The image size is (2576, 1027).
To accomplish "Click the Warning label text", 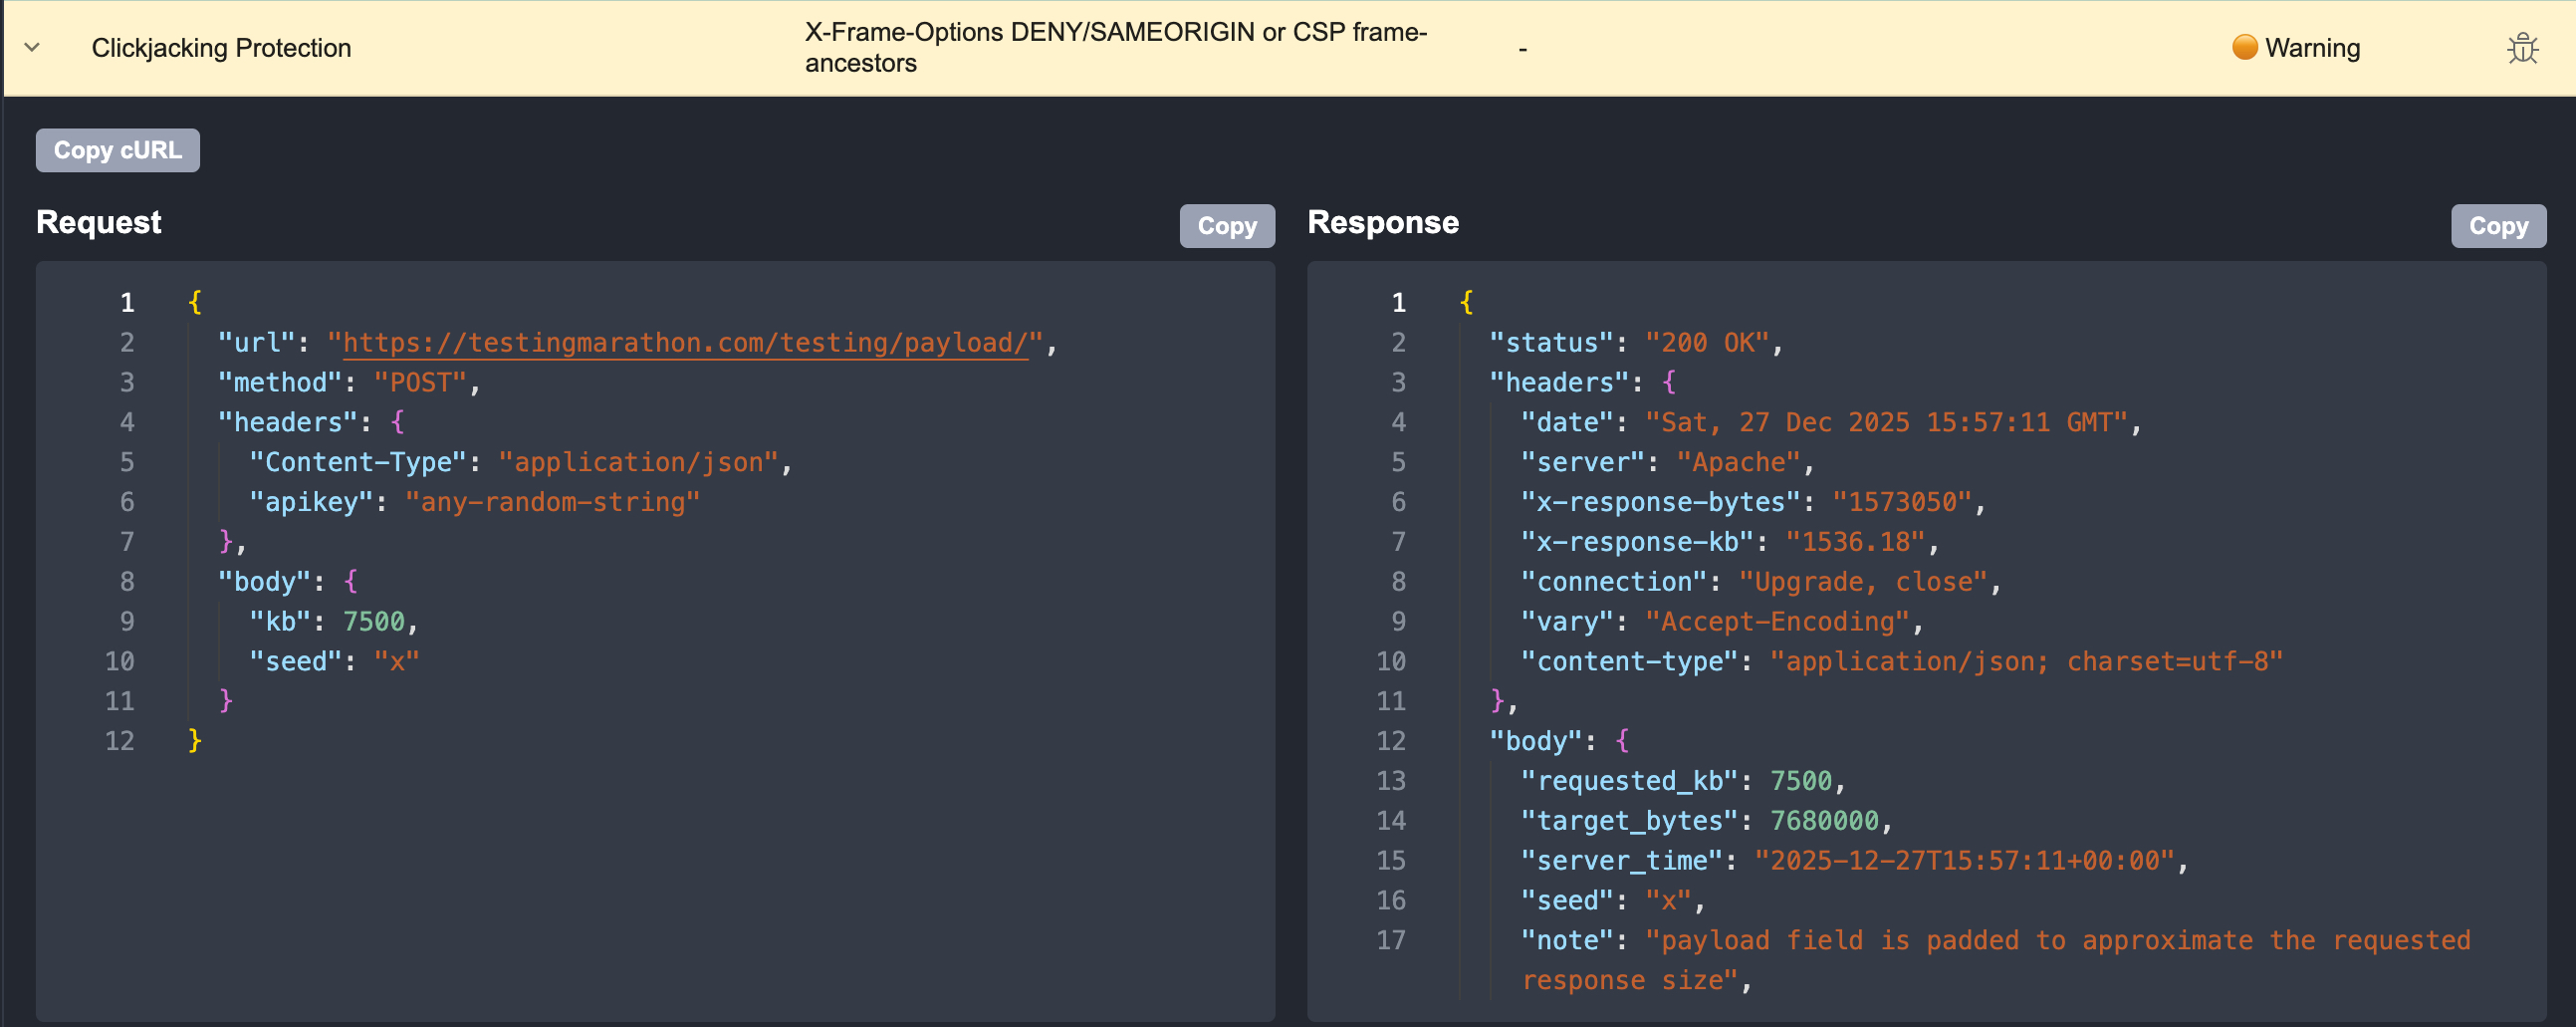I will 2312,47.
